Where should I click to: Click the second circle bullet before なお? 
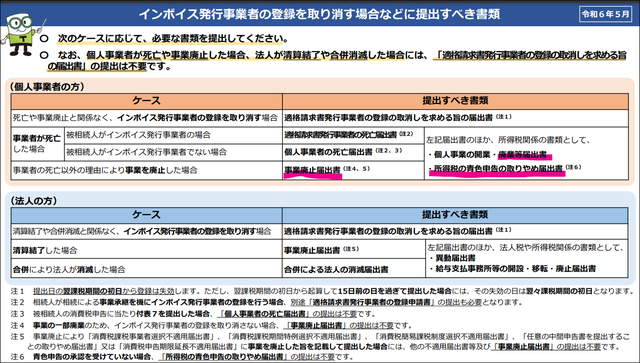(x=44, y=55)
